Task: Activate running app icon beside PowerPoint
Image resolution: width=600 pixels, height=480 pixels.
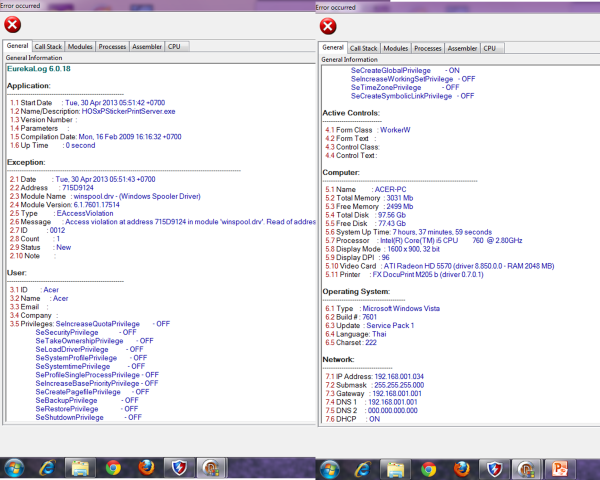Action: (x=526, y=469)
